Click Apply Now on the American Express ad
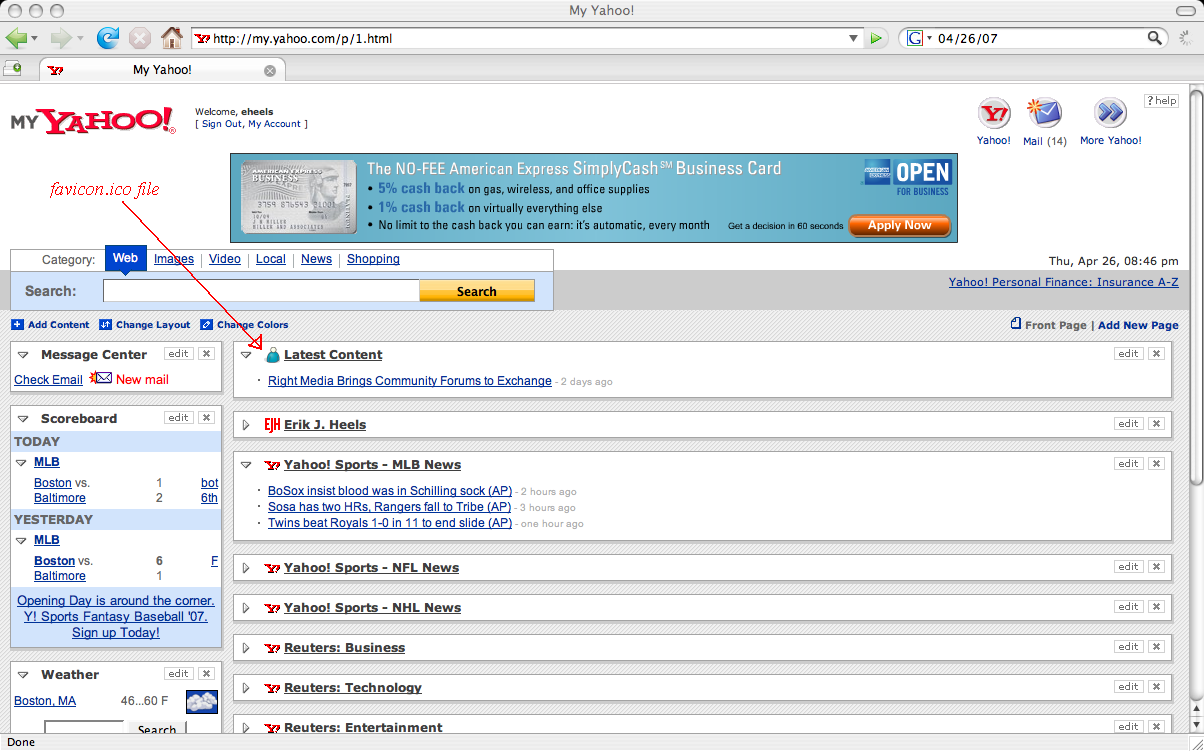Screen dimensions: 1204x751 [x=898, y=226]
